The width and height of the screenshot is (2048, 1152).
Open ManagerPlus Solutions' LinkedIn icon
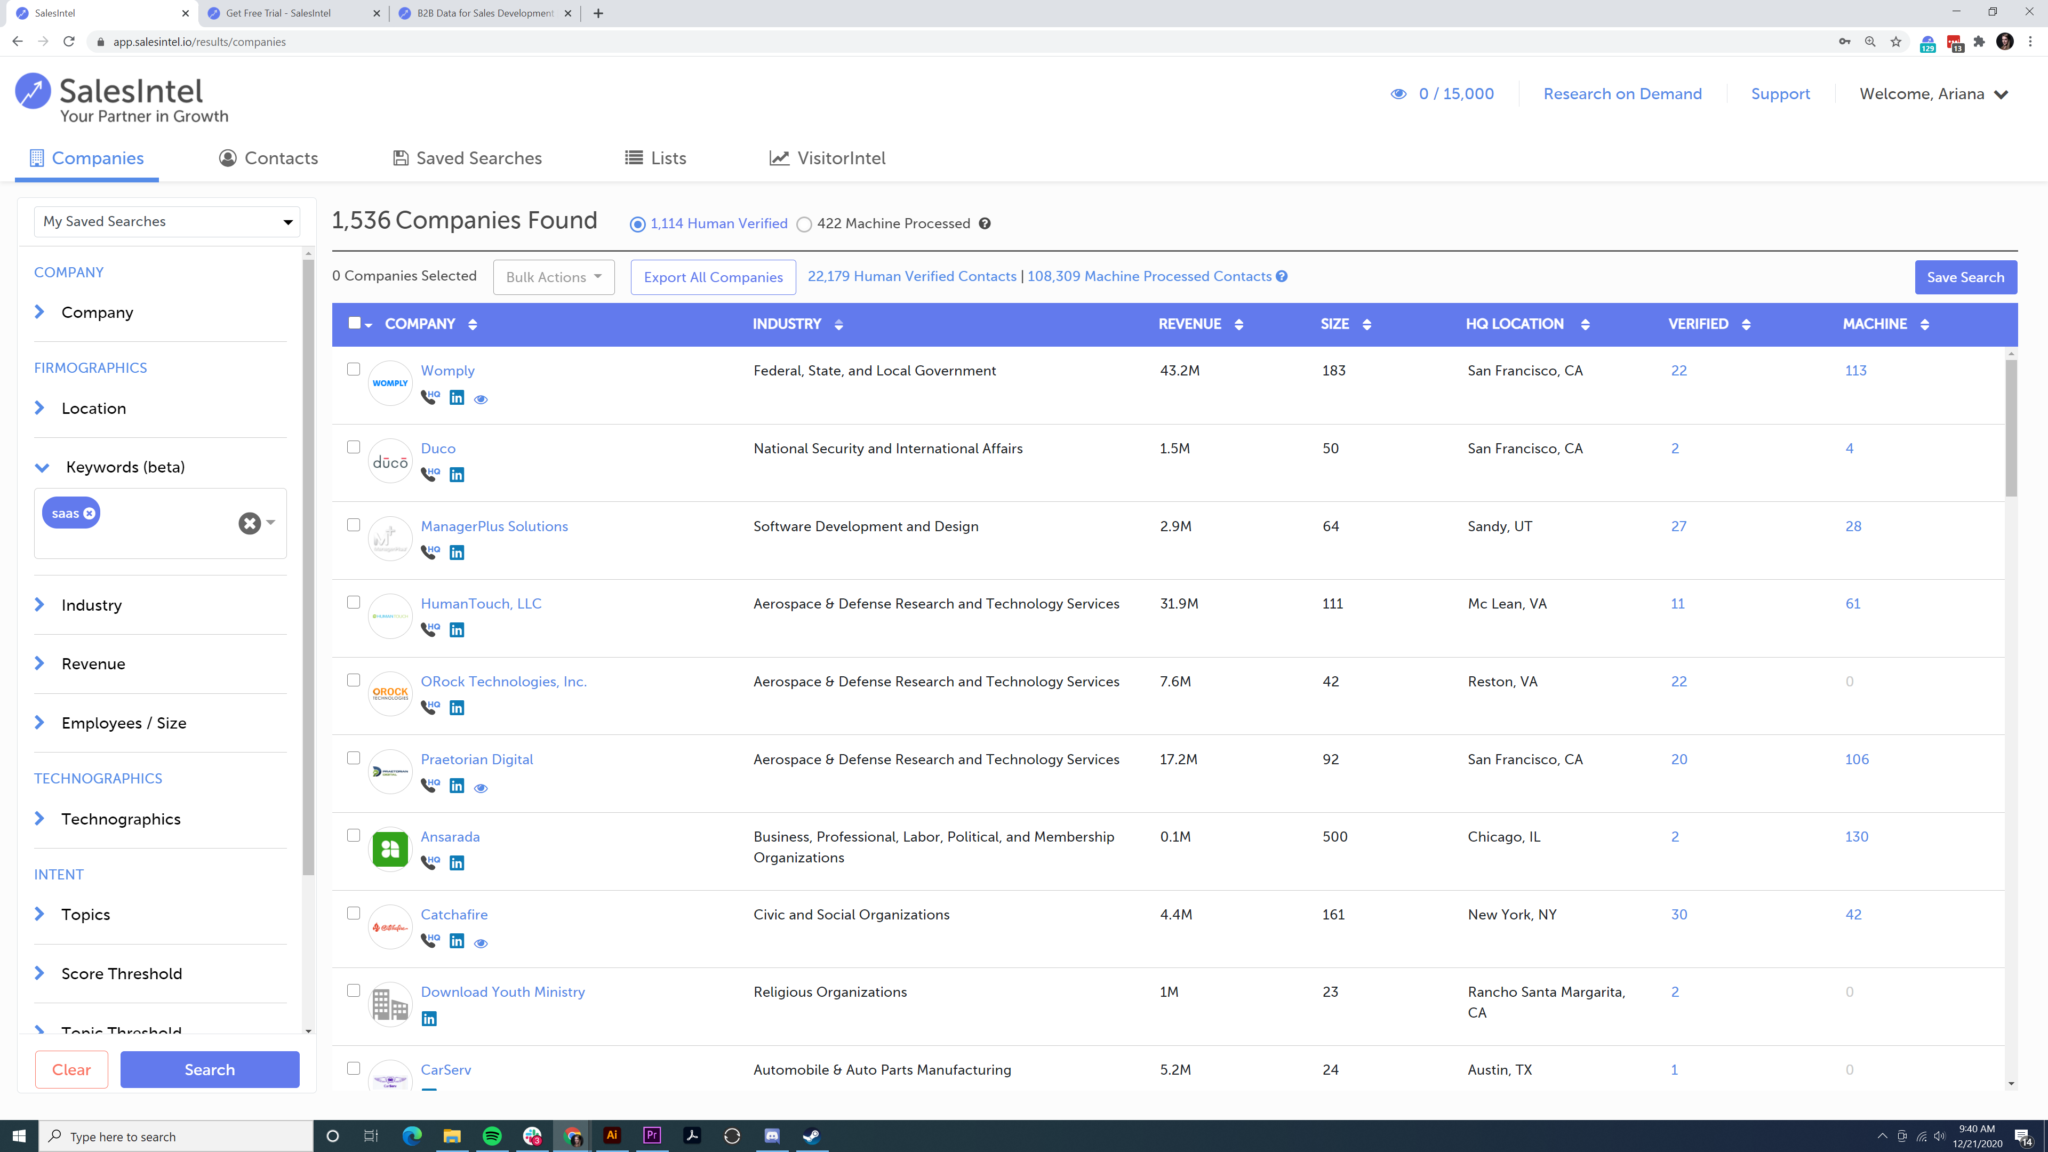pos(457,552)
